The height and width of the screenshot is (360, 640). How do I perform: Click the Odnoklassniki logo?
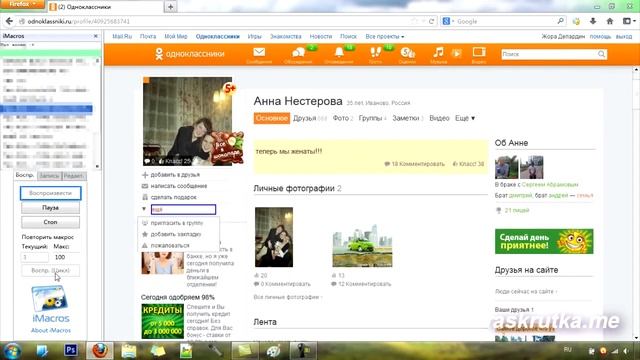tap(190, 54)
